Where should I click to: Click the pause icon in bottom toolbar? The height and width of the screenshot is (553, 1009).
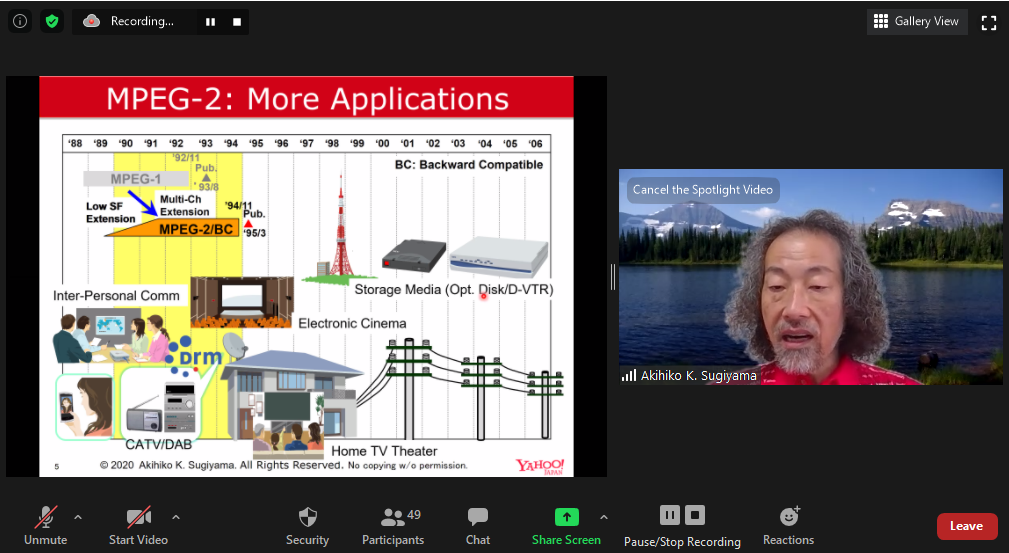pyautogui.click(x=669, y=515)
